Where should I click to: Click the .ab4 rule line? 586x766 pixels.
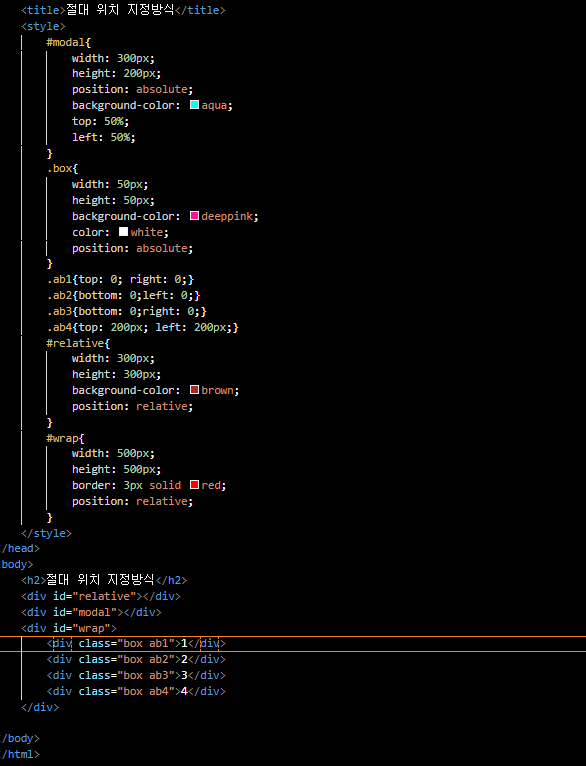[x=143, y=327]
